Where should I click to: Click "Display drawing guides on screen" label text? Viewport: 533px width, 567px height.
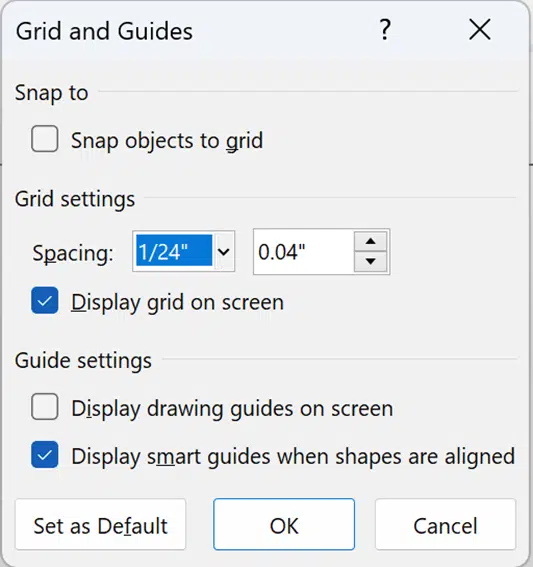click(232, 409)
